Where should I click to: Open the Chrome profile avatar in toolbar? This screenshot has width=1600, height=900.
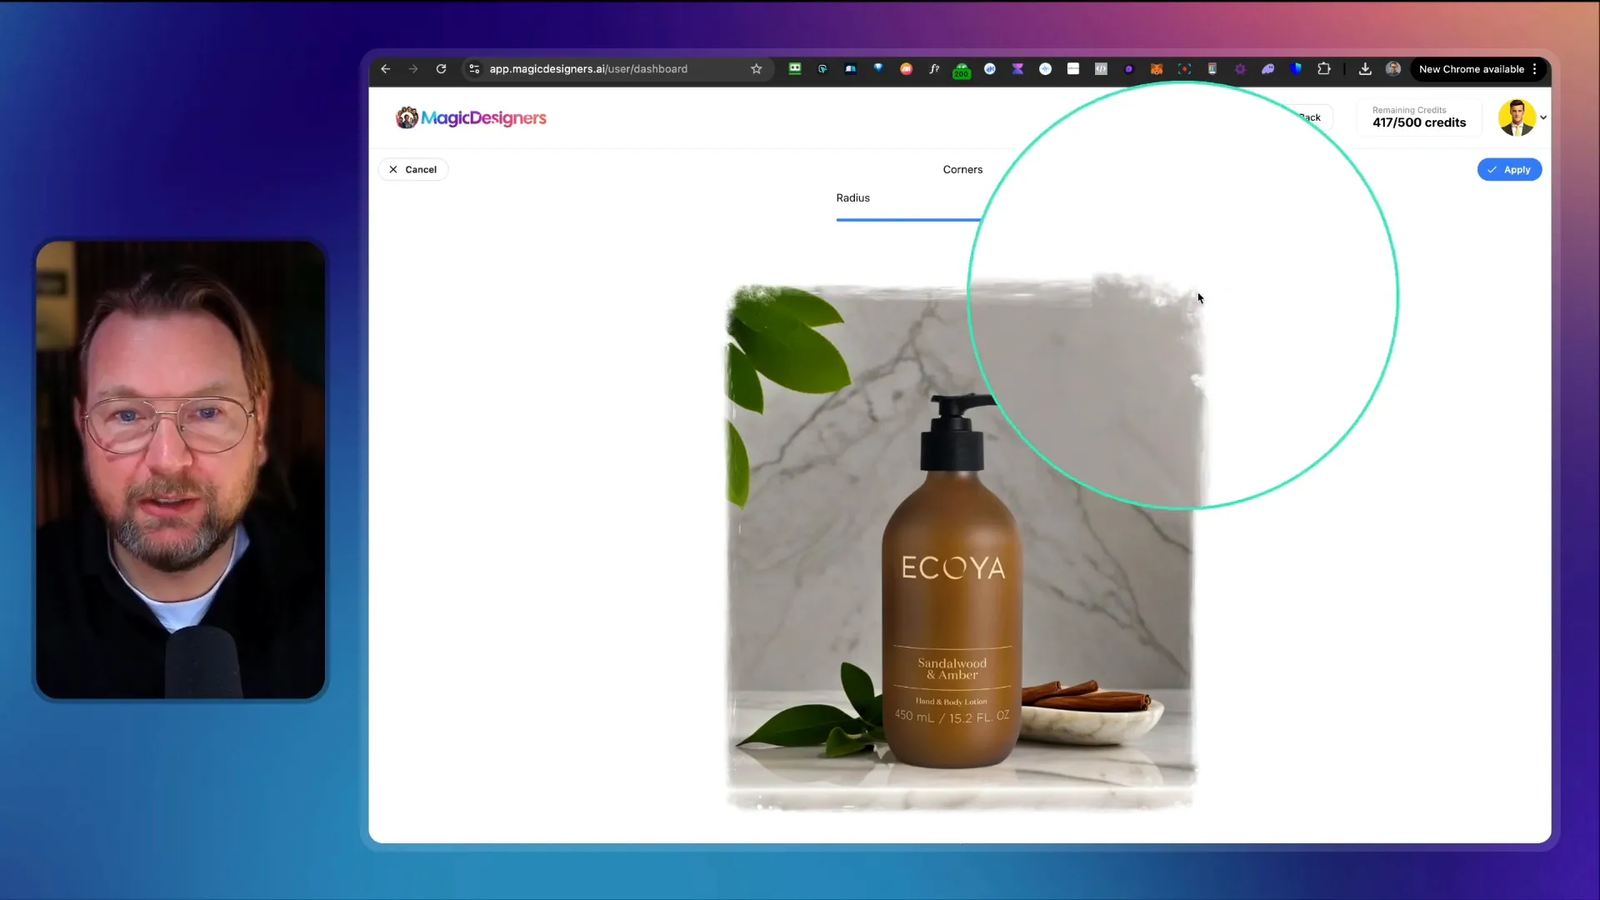pos(1393,69)
